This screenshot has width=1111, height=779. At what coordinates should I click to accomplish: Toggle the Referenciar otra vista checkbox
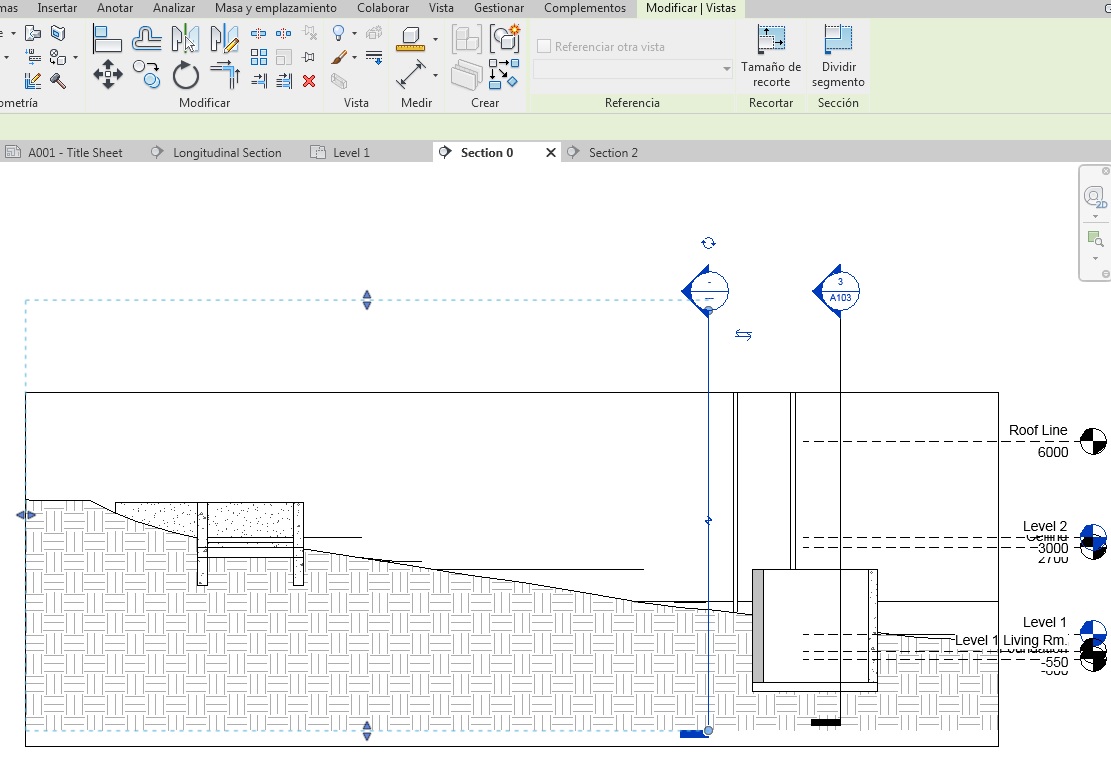click(x=544, y=46)
